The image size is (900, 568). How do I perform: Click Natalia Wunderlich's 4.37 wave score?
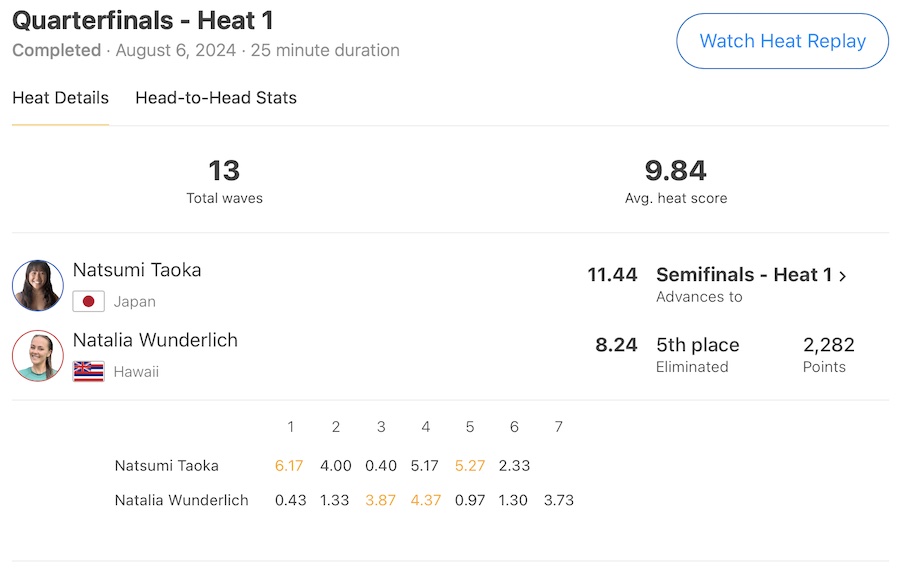click(425, 500)
